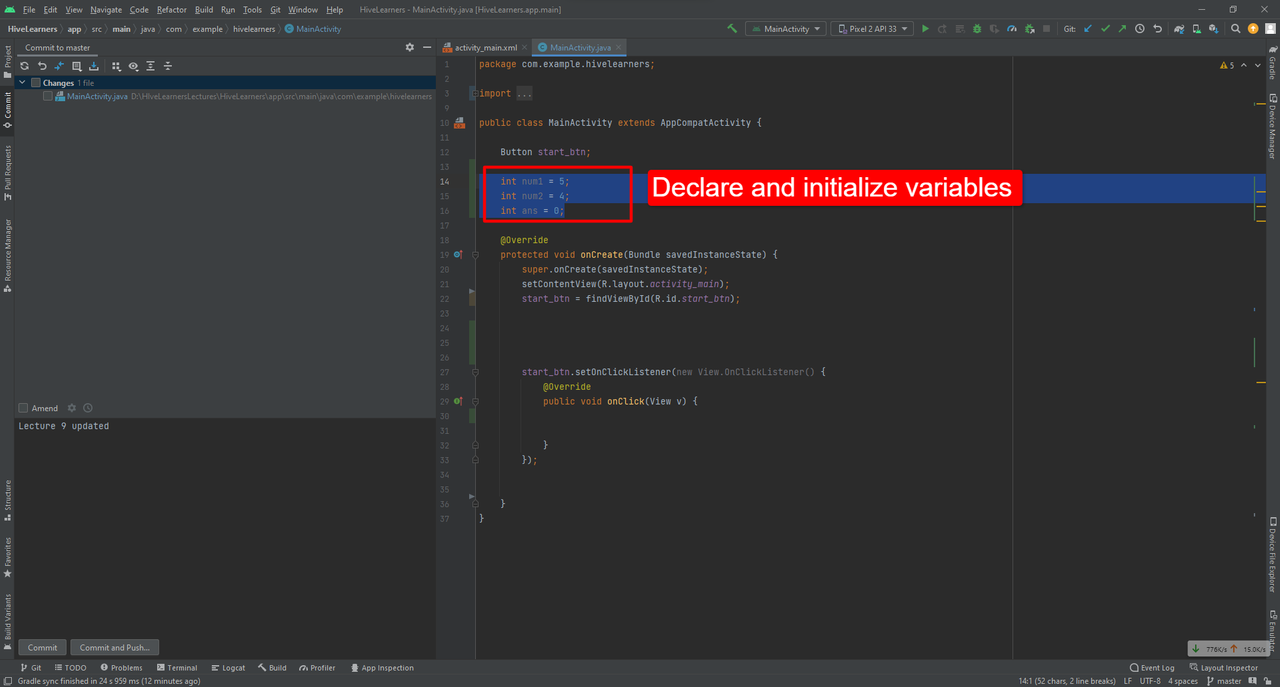Image resolution: width=1280 pixels, height=687 pixels.
Task: Open the Logcat tool window
Action: click(x=228, y=668)
